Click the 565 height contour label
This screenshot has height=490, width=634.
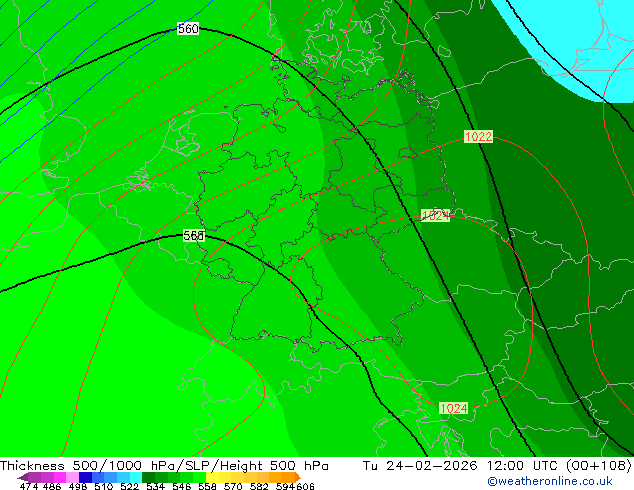(x=194, y=235)
